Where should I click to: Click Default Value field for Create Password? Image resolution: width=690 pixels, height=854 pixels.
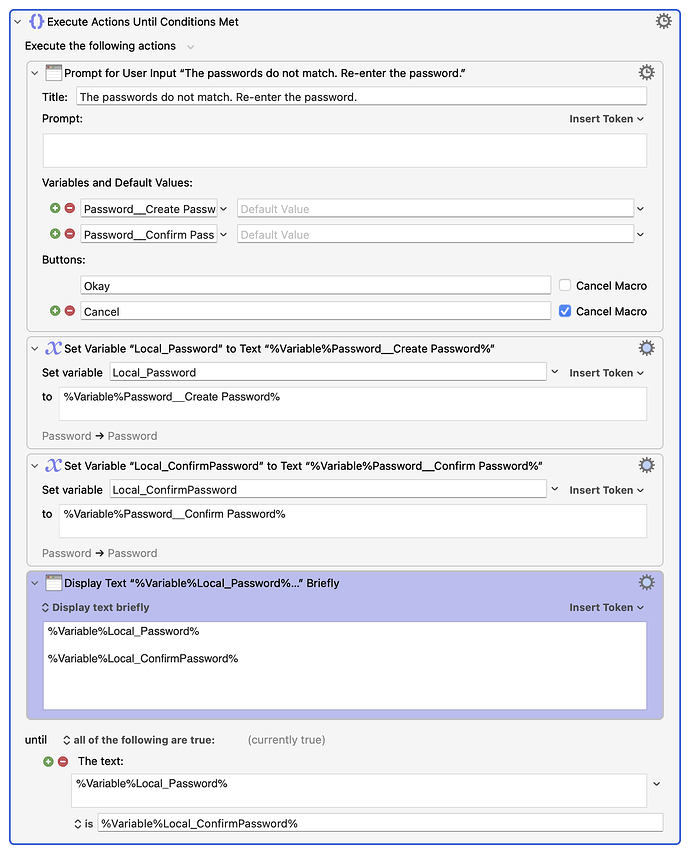[x=435, y=209]
